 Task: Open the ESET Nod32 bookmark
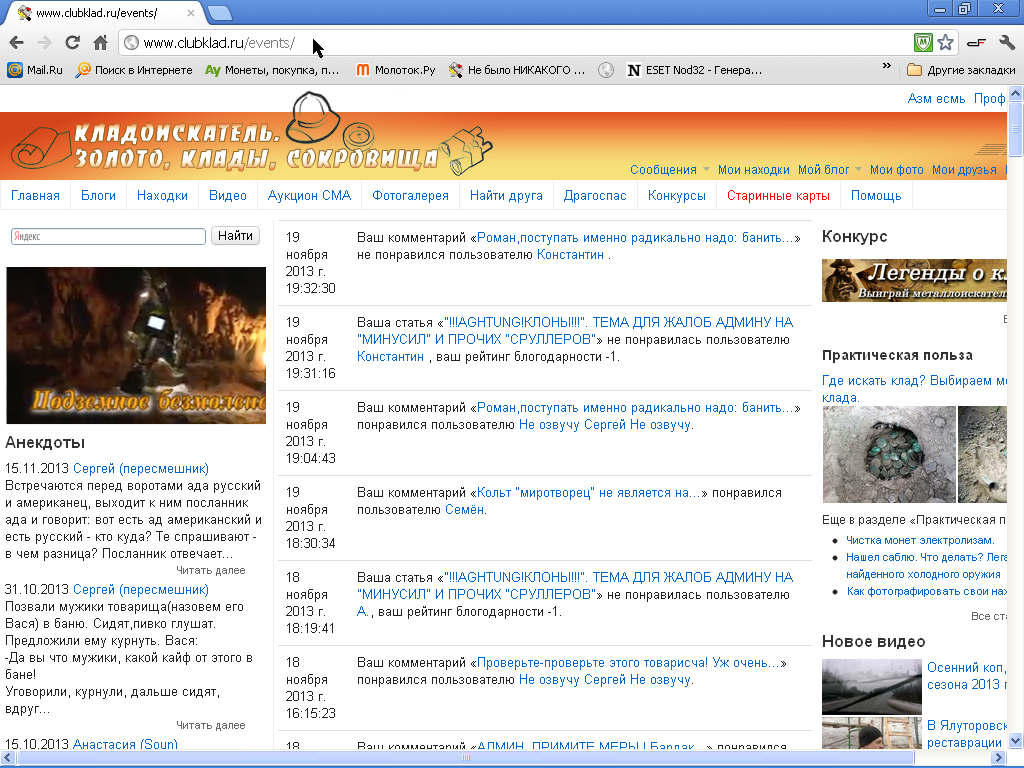[695, 70]
